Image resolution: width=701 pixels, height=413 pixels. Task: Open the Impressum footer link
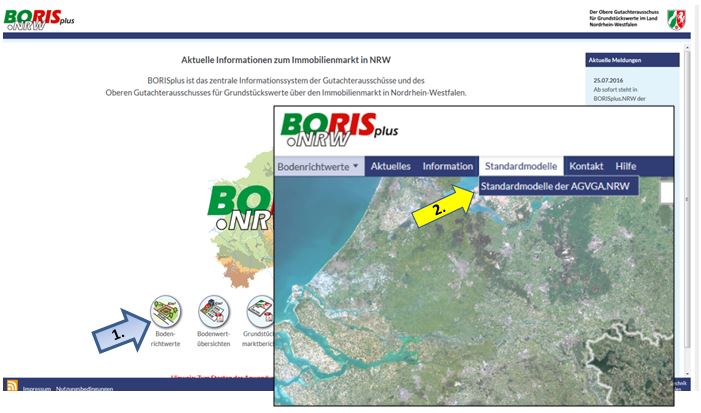(x=37, y=388)
